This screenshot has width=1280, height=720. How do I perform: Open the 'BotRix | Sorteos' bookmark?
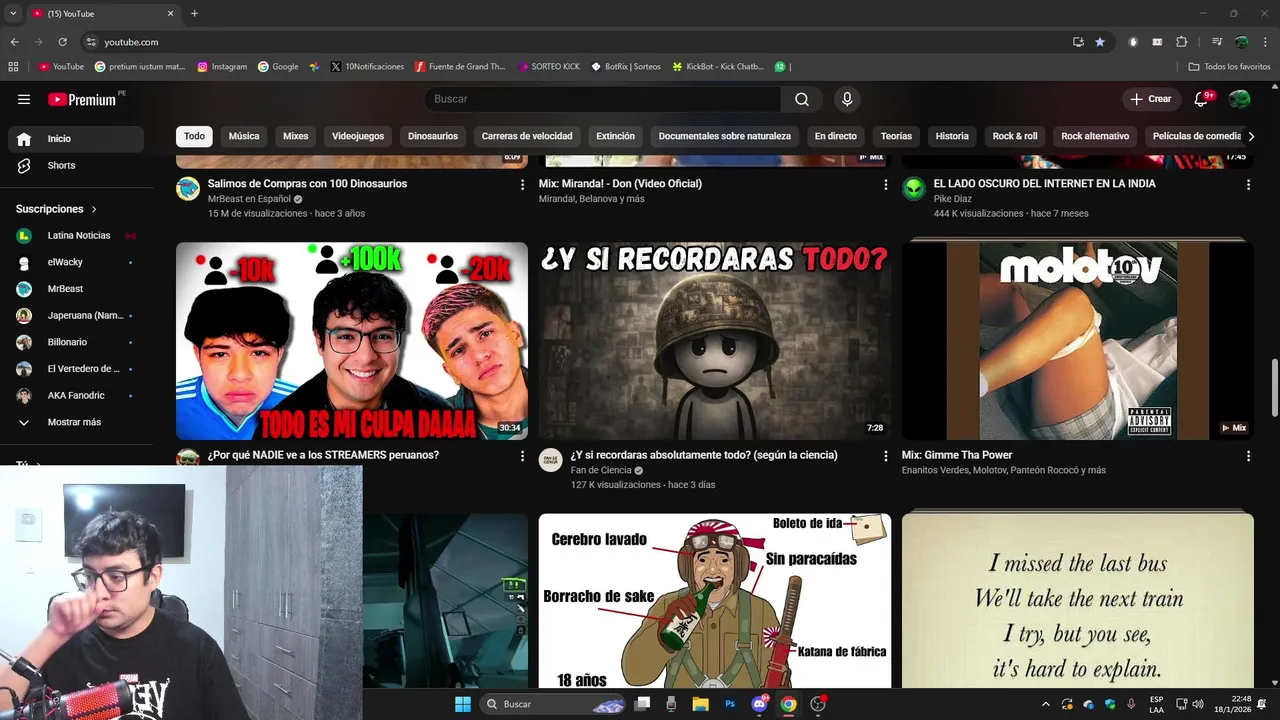pyautogui.click(x=626, y=67)
